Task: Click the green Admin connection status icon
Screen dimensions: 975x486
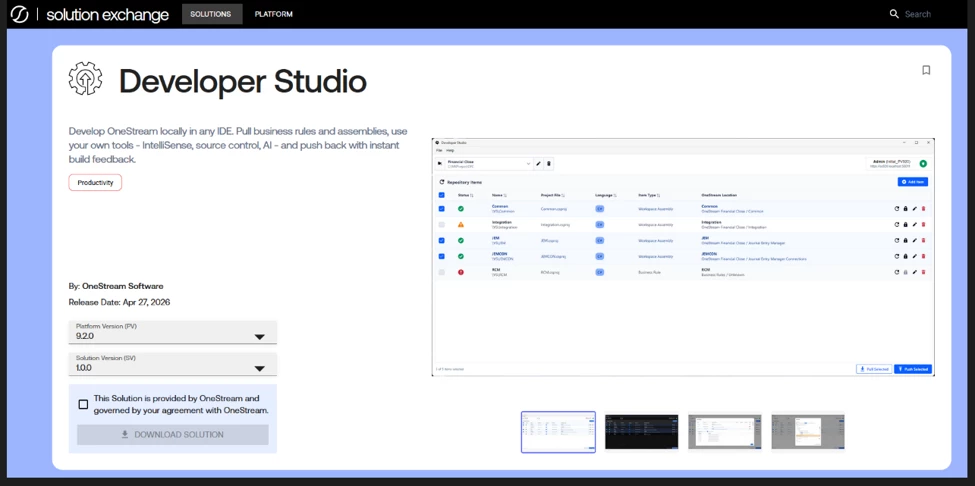Action: point(923,163)
